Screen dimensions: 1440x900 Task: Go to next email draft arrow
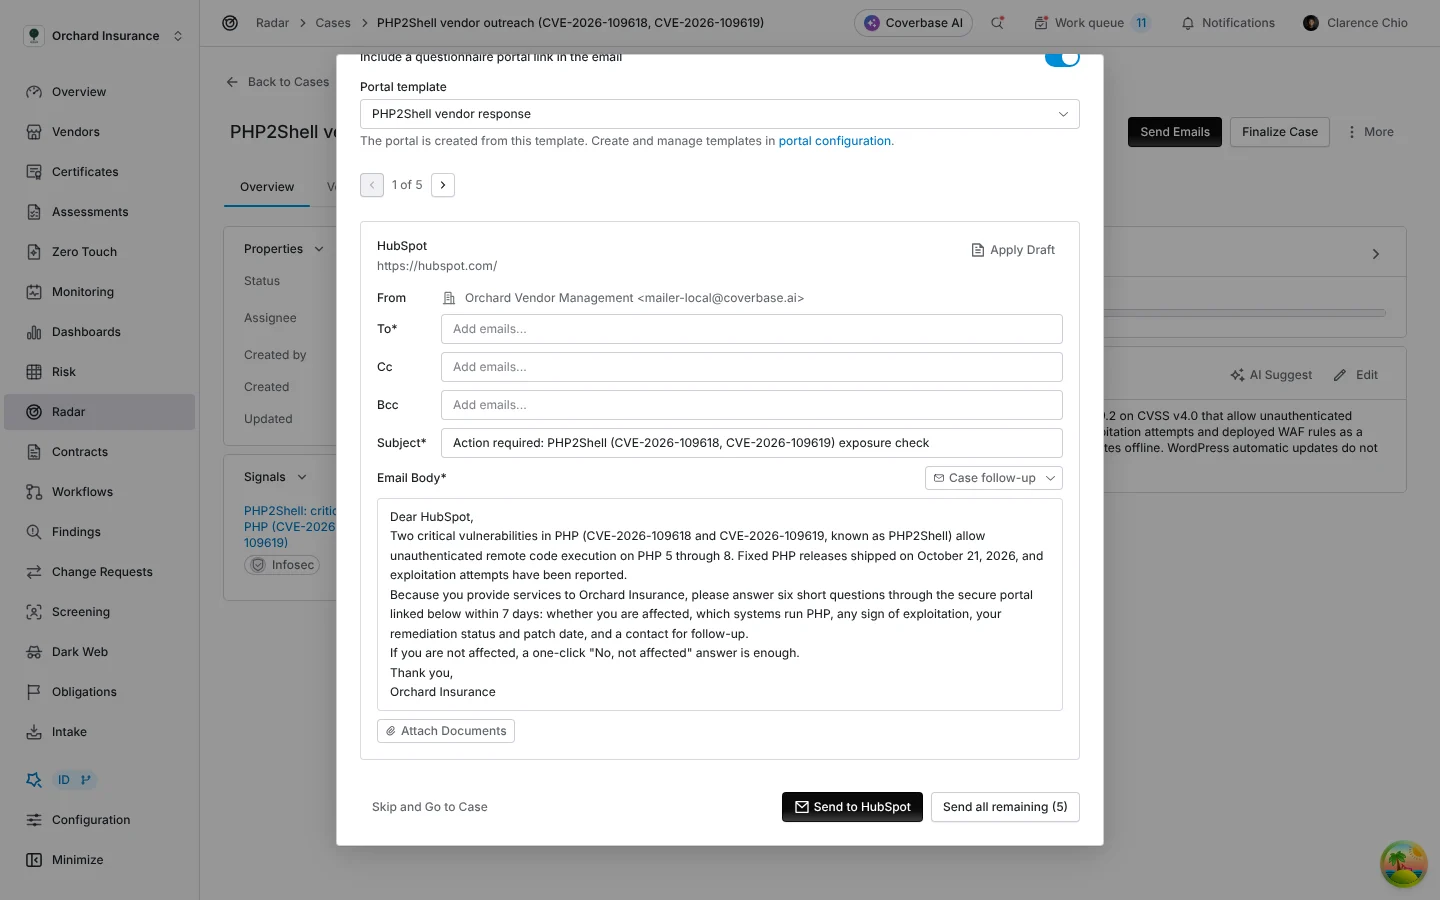point(443,185)
